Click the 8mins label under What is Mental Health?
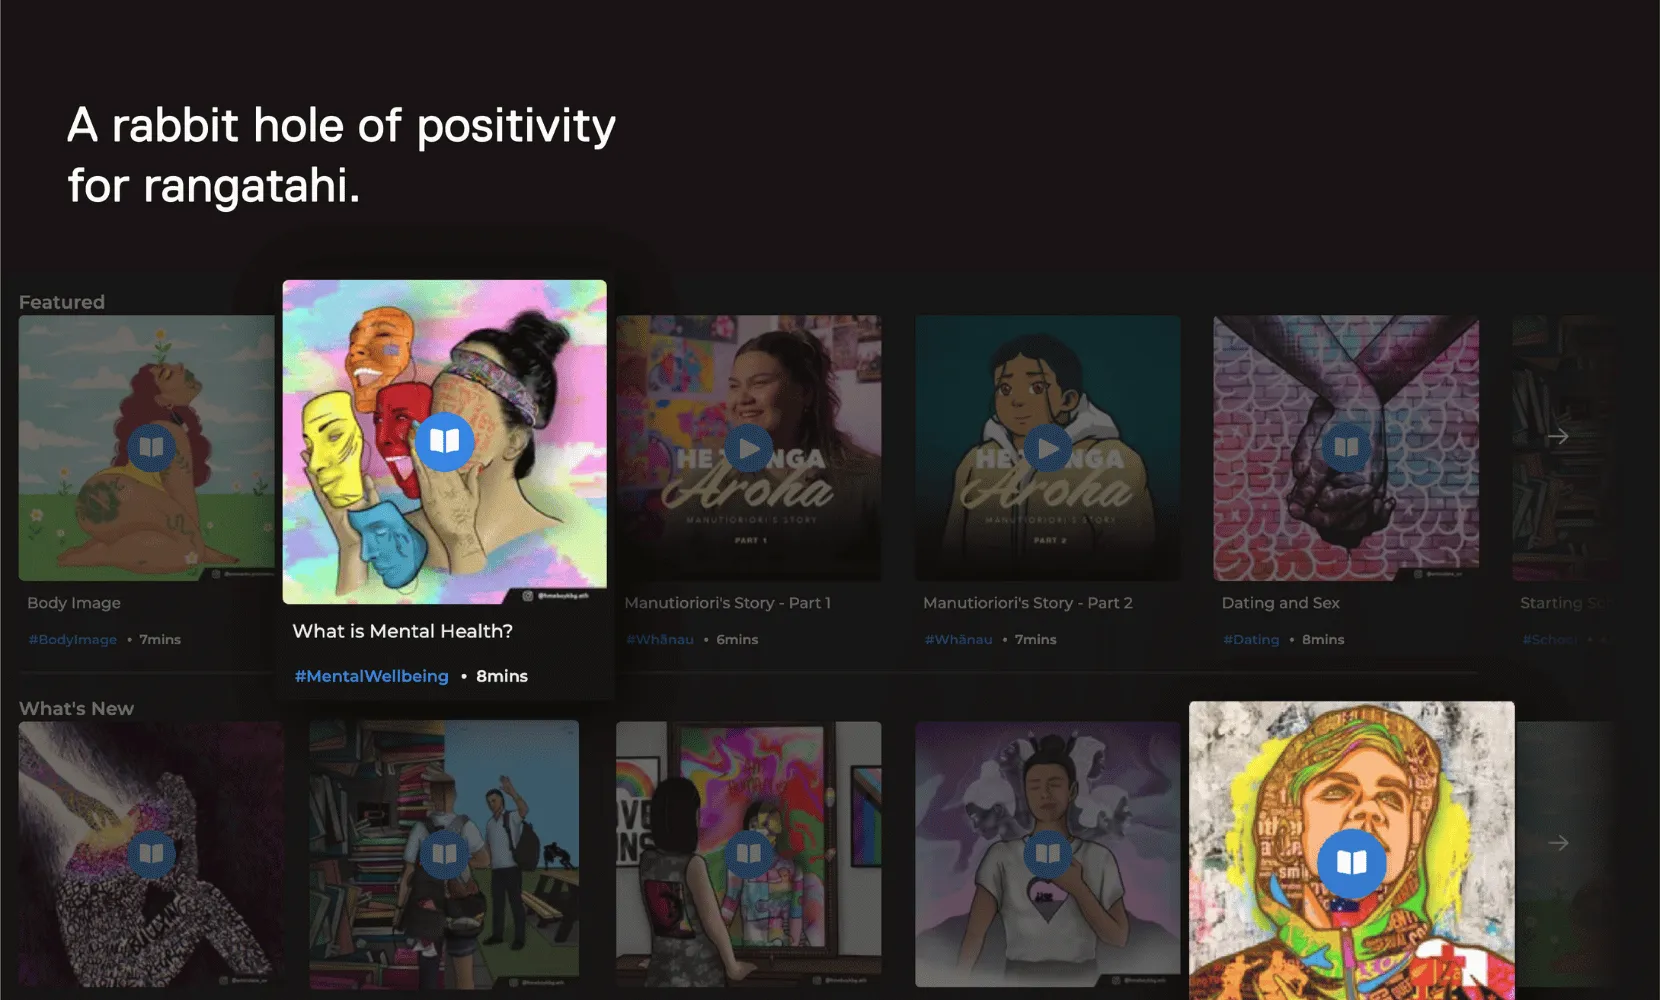This screenshot has height=1000, width=1660. [x=502, y=677]
